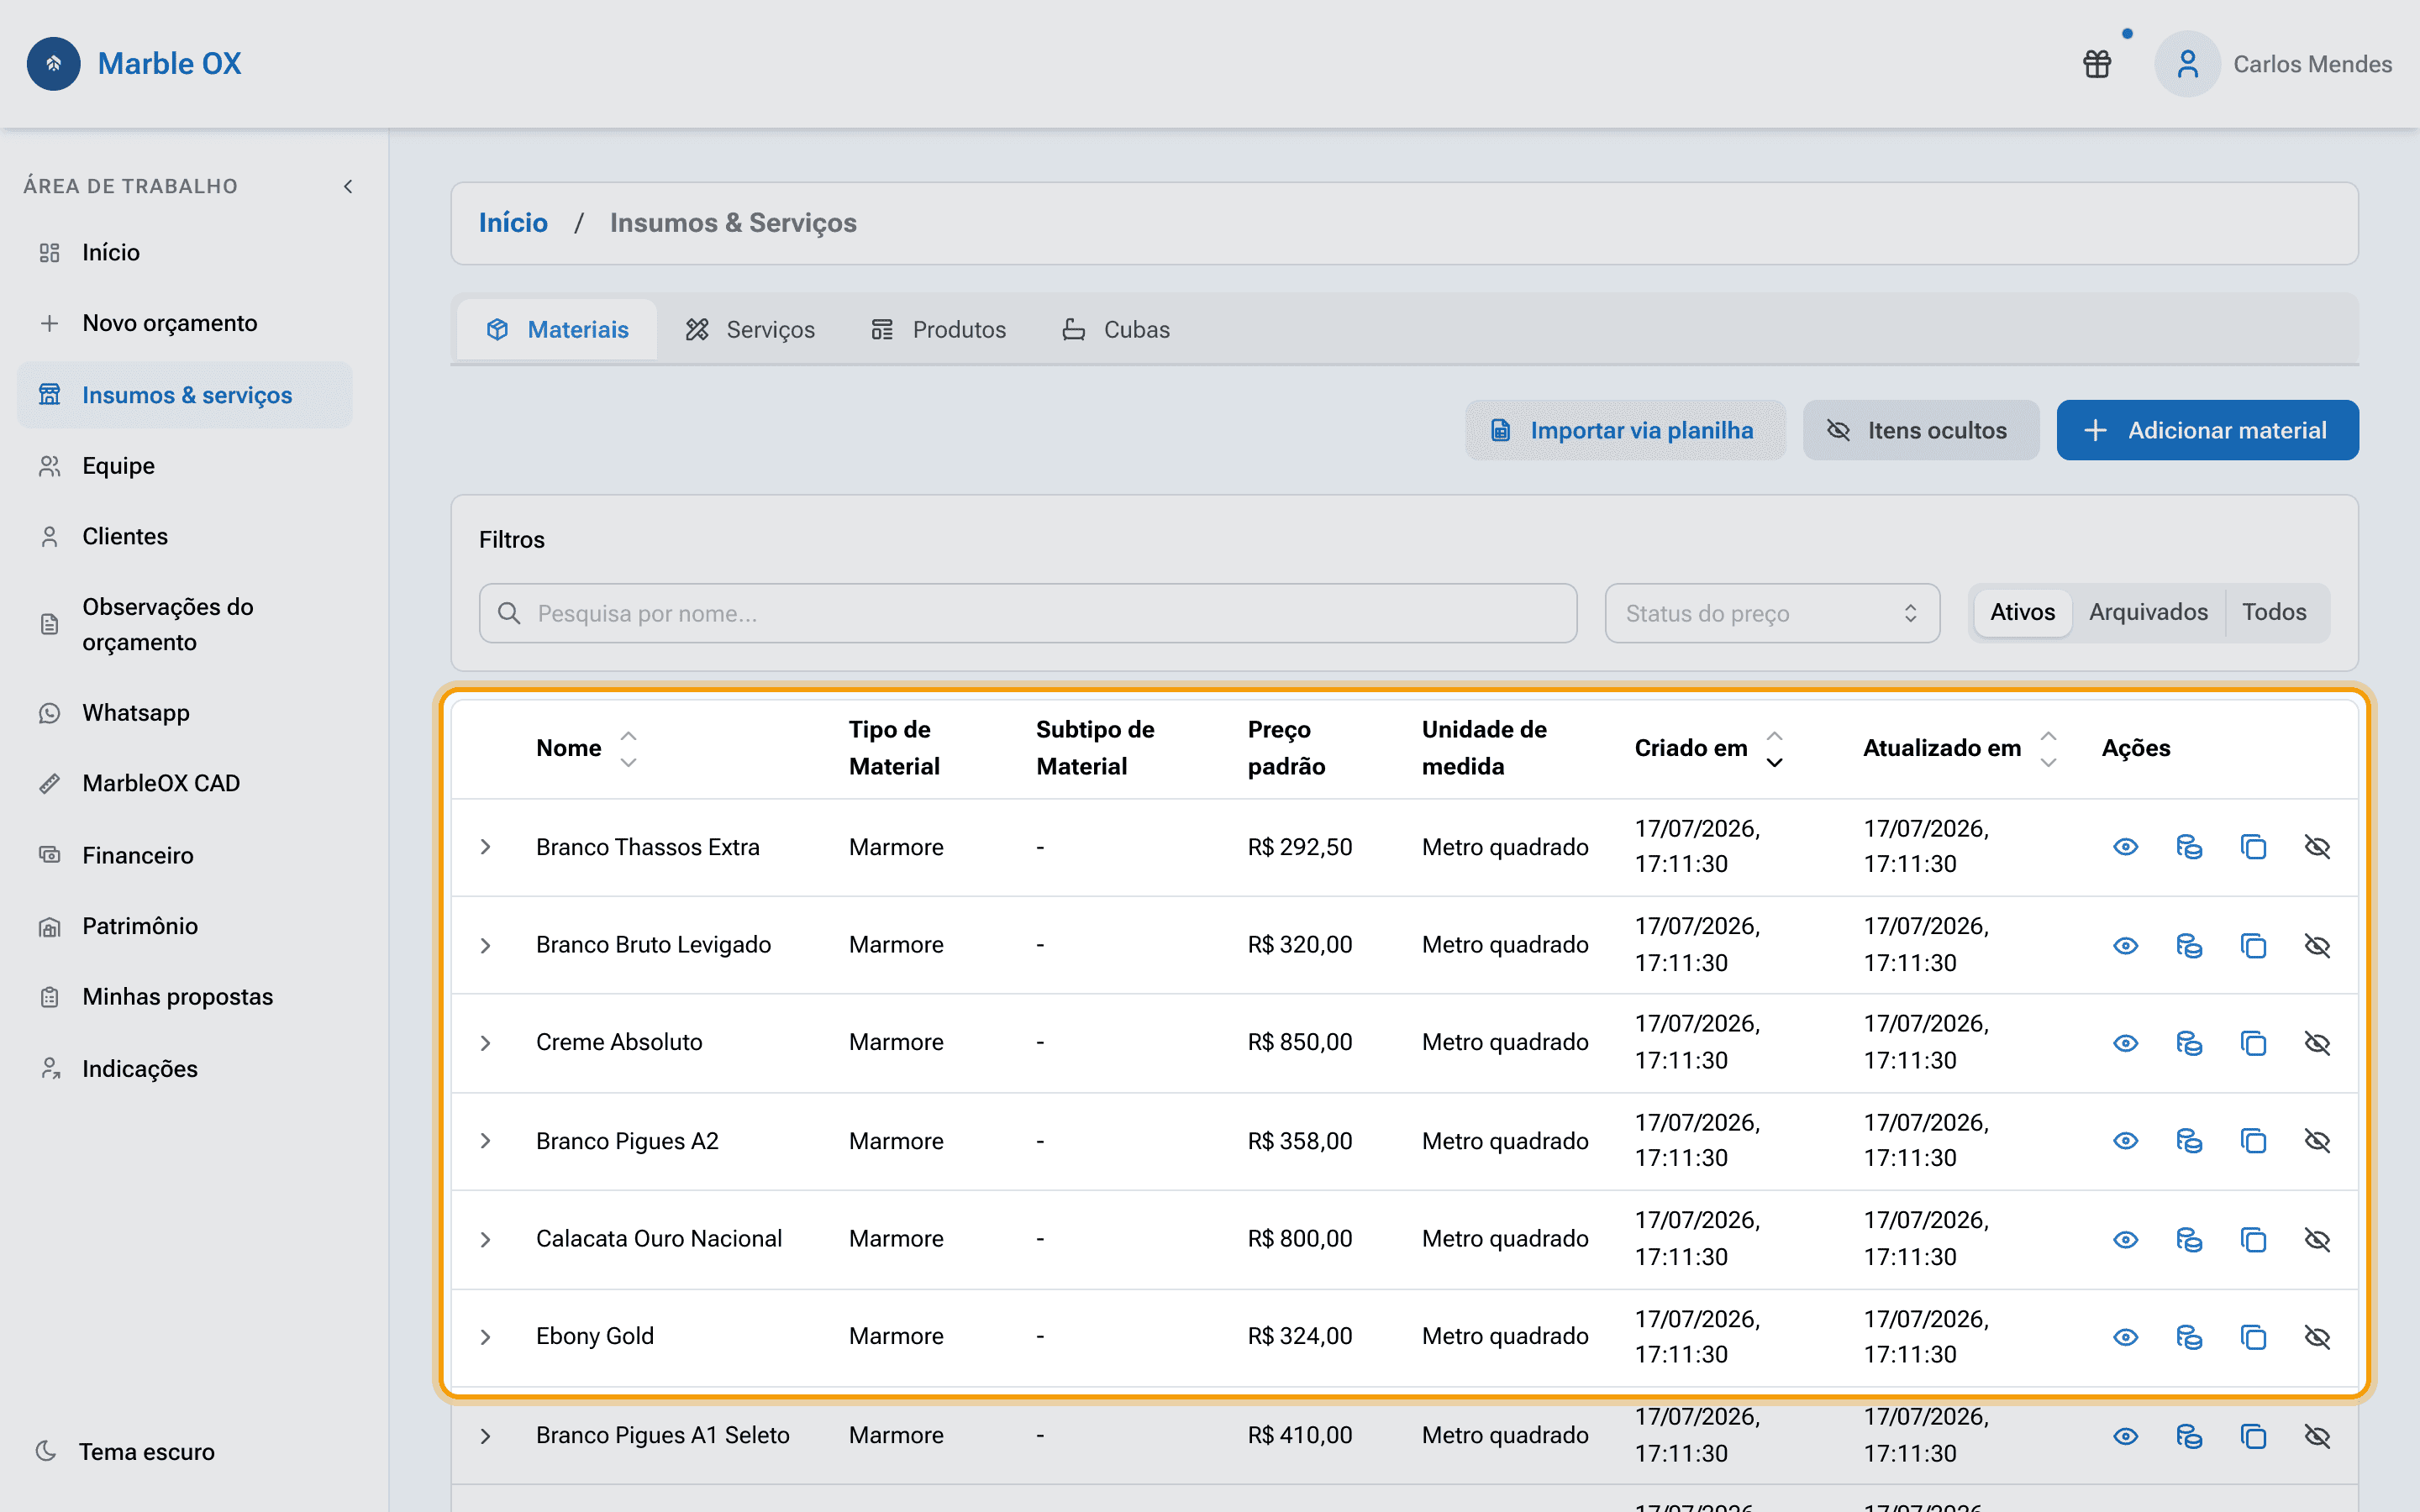Switch to the Produtos tab

point(938,329)
